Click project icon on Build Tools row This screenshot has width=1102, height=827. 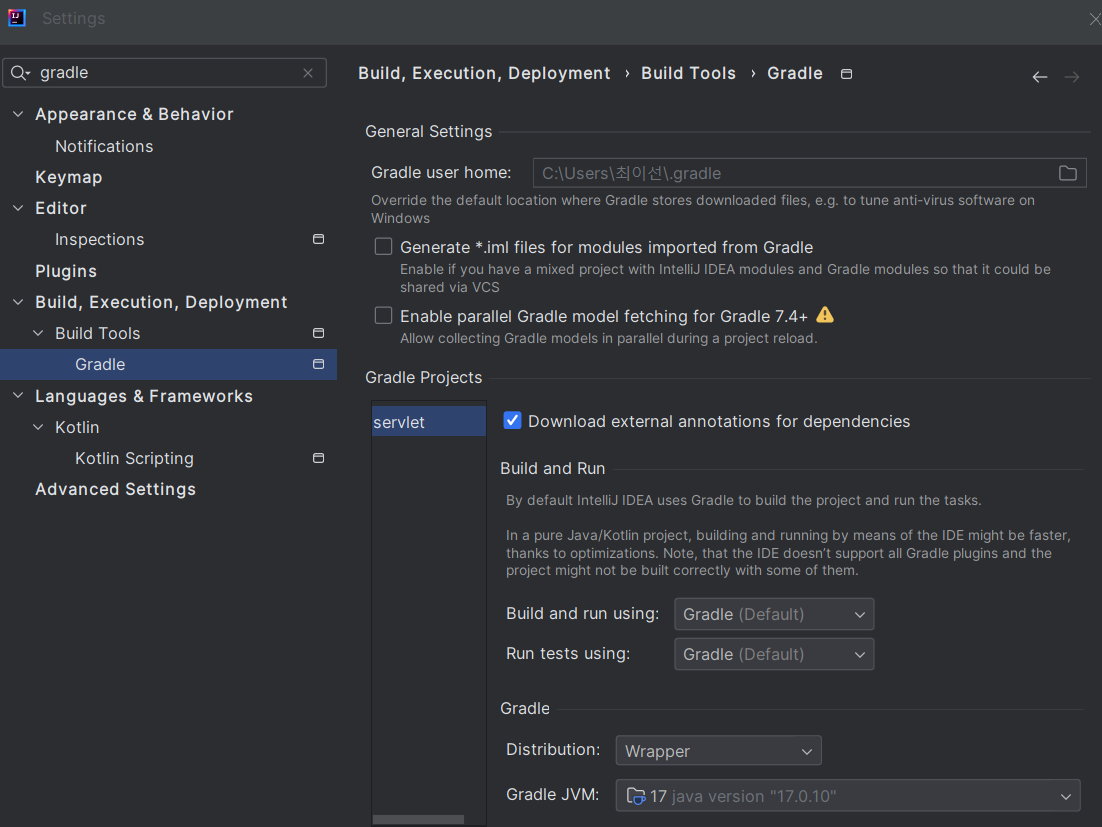coord(318,333)
